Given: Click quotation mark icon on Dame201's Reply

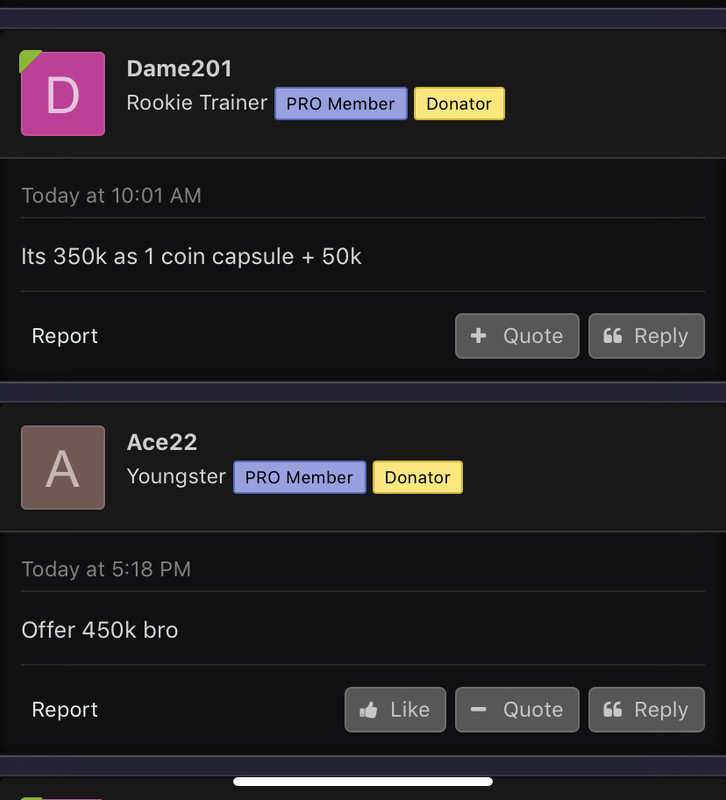Looking at the screenshot, I should [x=612, y=336].
